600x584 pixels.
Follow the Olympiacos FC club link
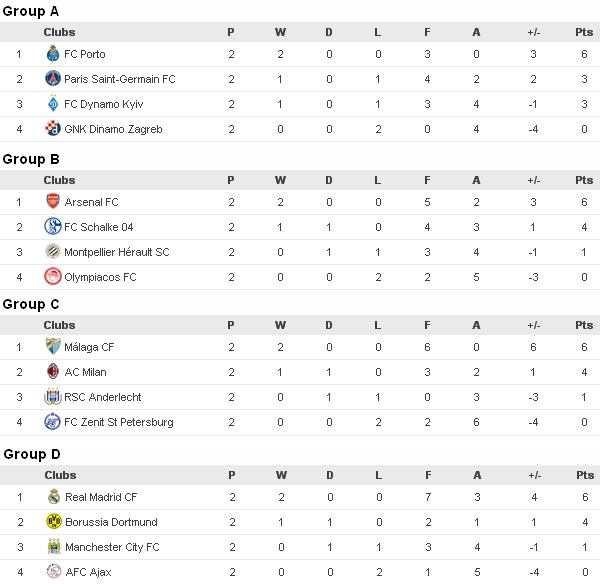[x=100, y=277]
